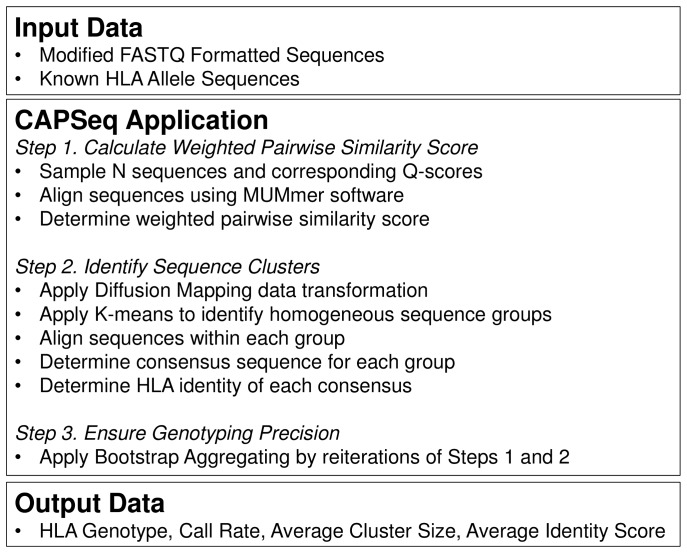Image resolution: width=687 pixels, height=553 pixels.
Task: Click Step 2 Identify Sequence Clusters heading
Action: (167, 266)
